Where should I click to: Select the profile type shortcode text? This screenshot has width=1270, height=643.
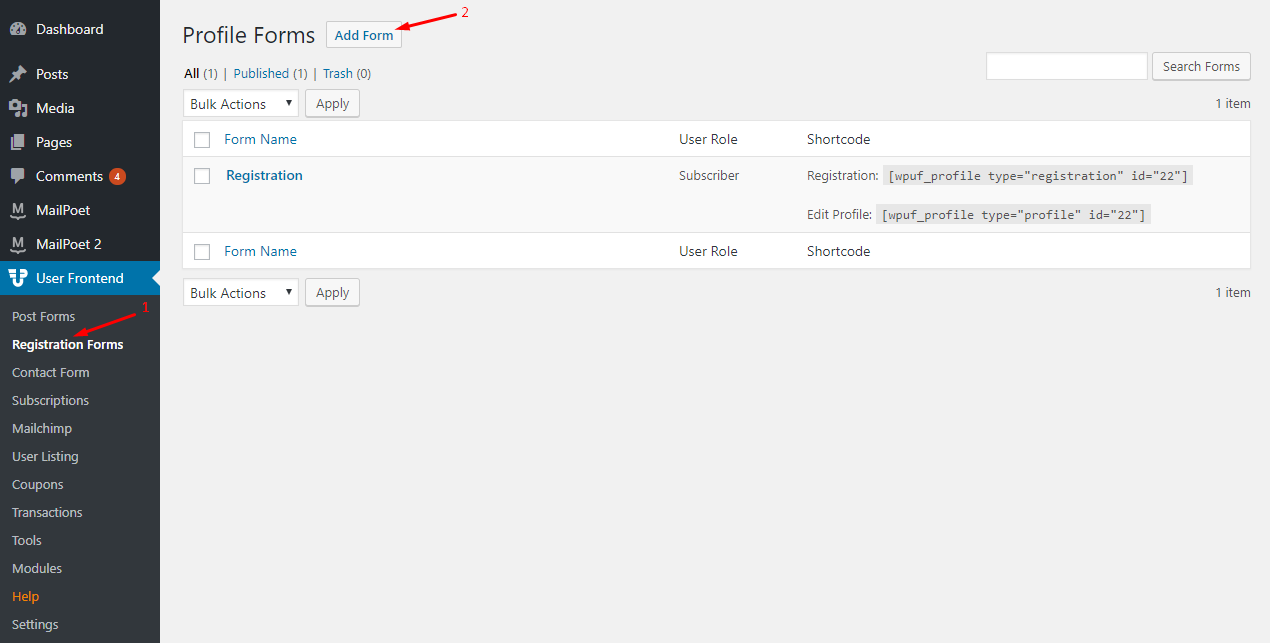point(1013,214)
